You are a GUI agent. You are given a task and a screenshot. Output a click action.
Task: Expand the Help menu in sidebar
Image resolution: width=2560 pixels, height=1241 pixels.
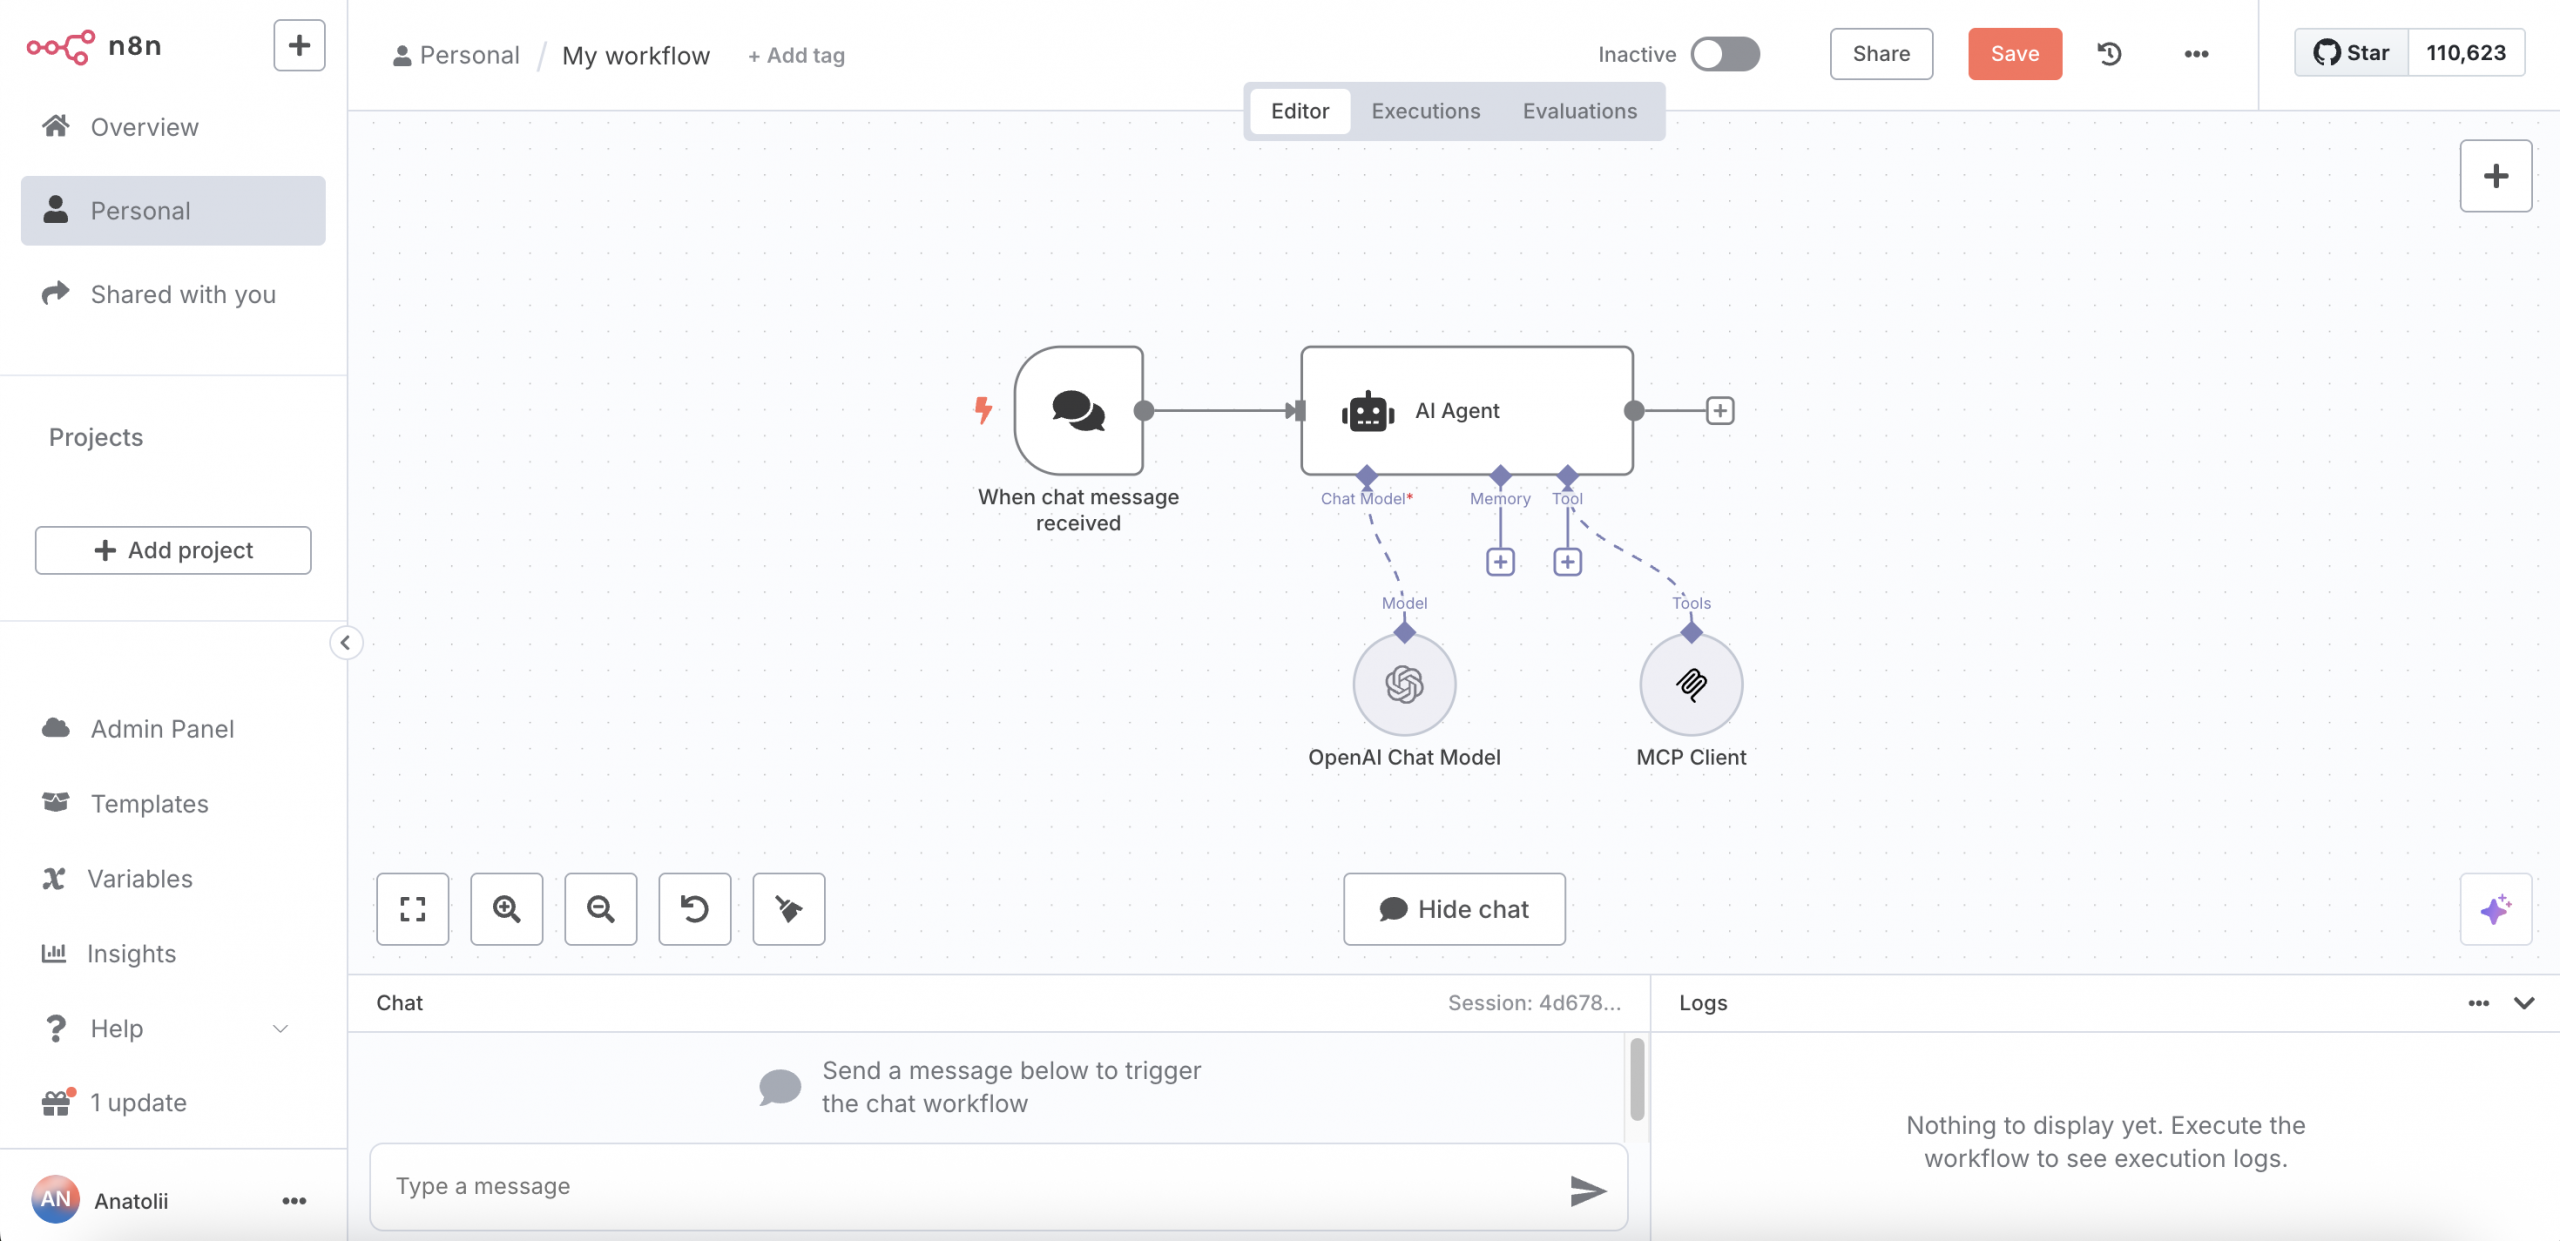point(280,1028)
